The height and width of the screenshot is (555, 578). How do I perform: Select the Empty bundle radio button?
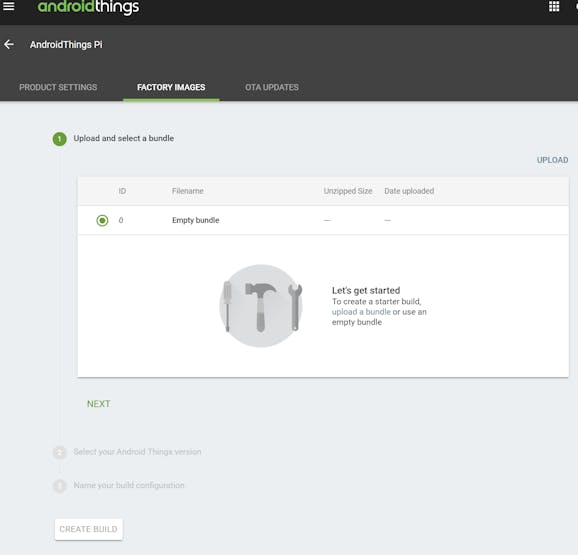tap(102, 220)
